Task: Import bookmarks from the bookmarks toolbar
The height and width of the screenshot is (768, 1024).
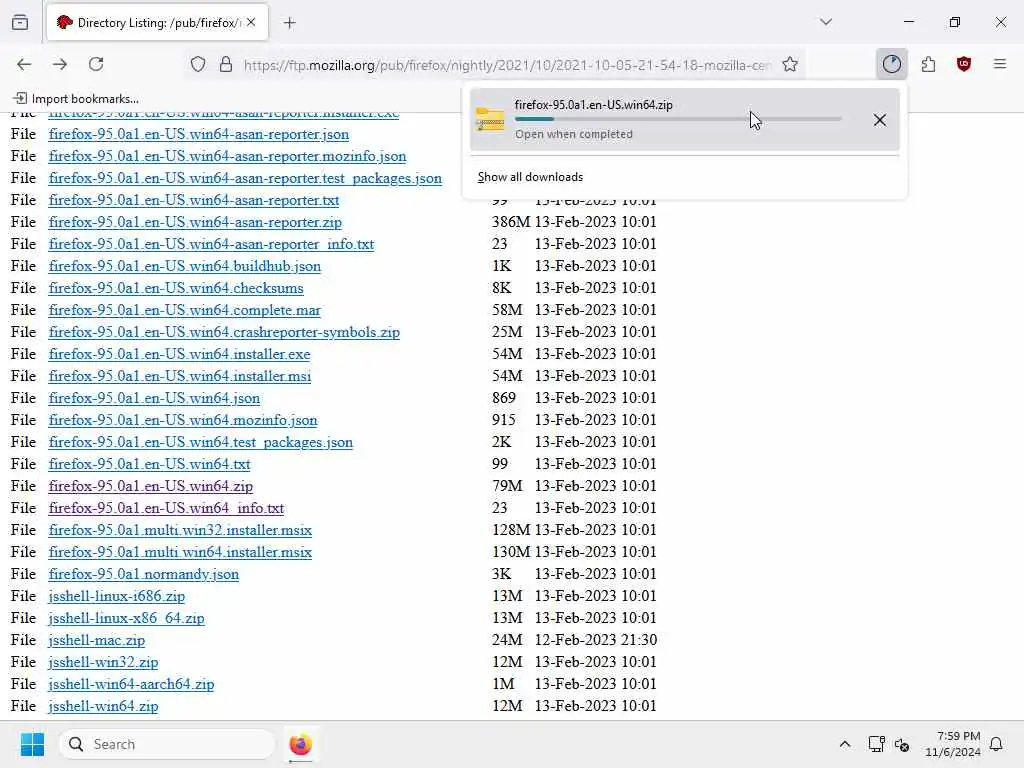Action: [76, 99]
